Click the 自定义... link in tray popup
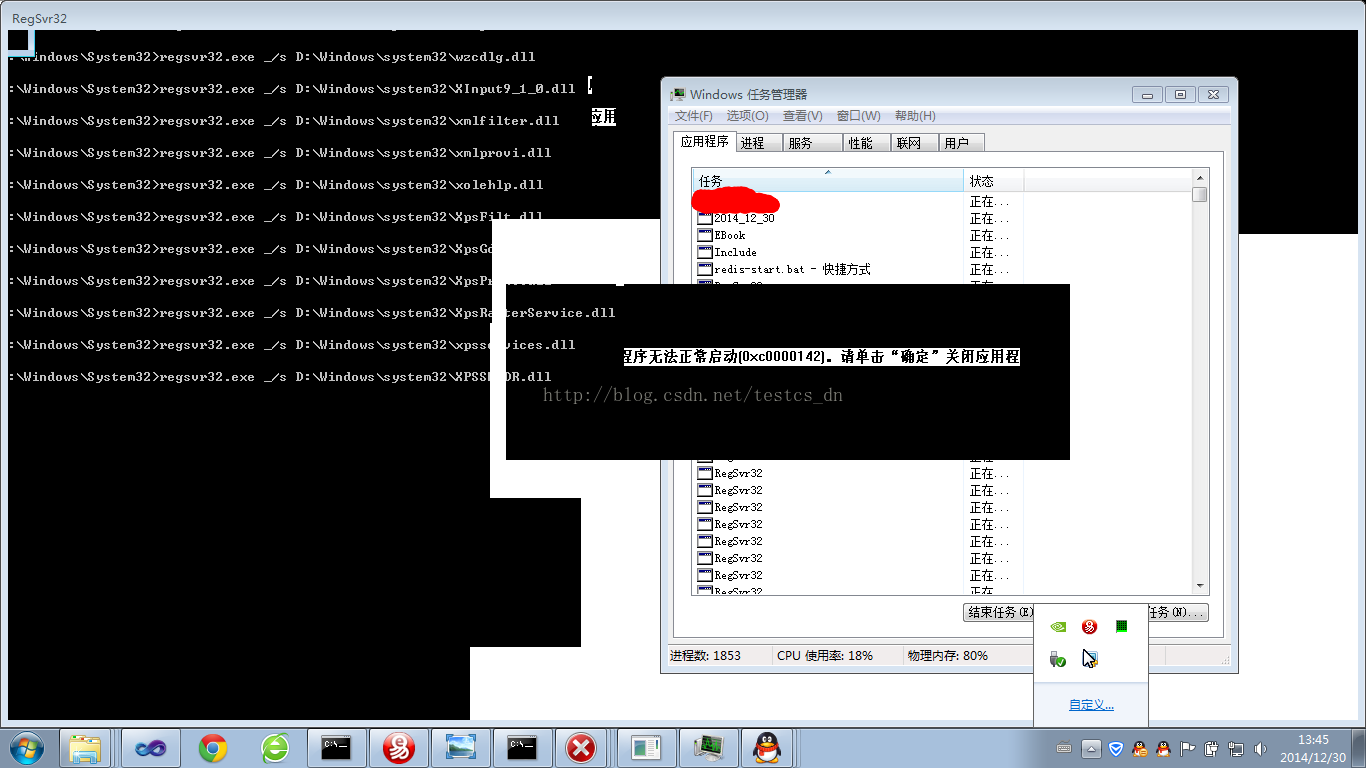This screenshot has width=1366, height=768. coord(1090,705)
